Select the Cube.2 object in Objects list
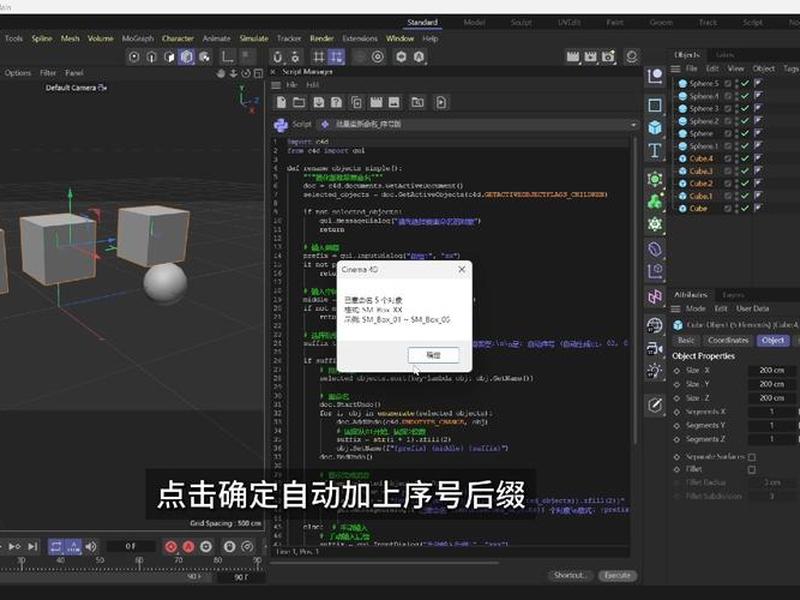 [x=701, y=184]
